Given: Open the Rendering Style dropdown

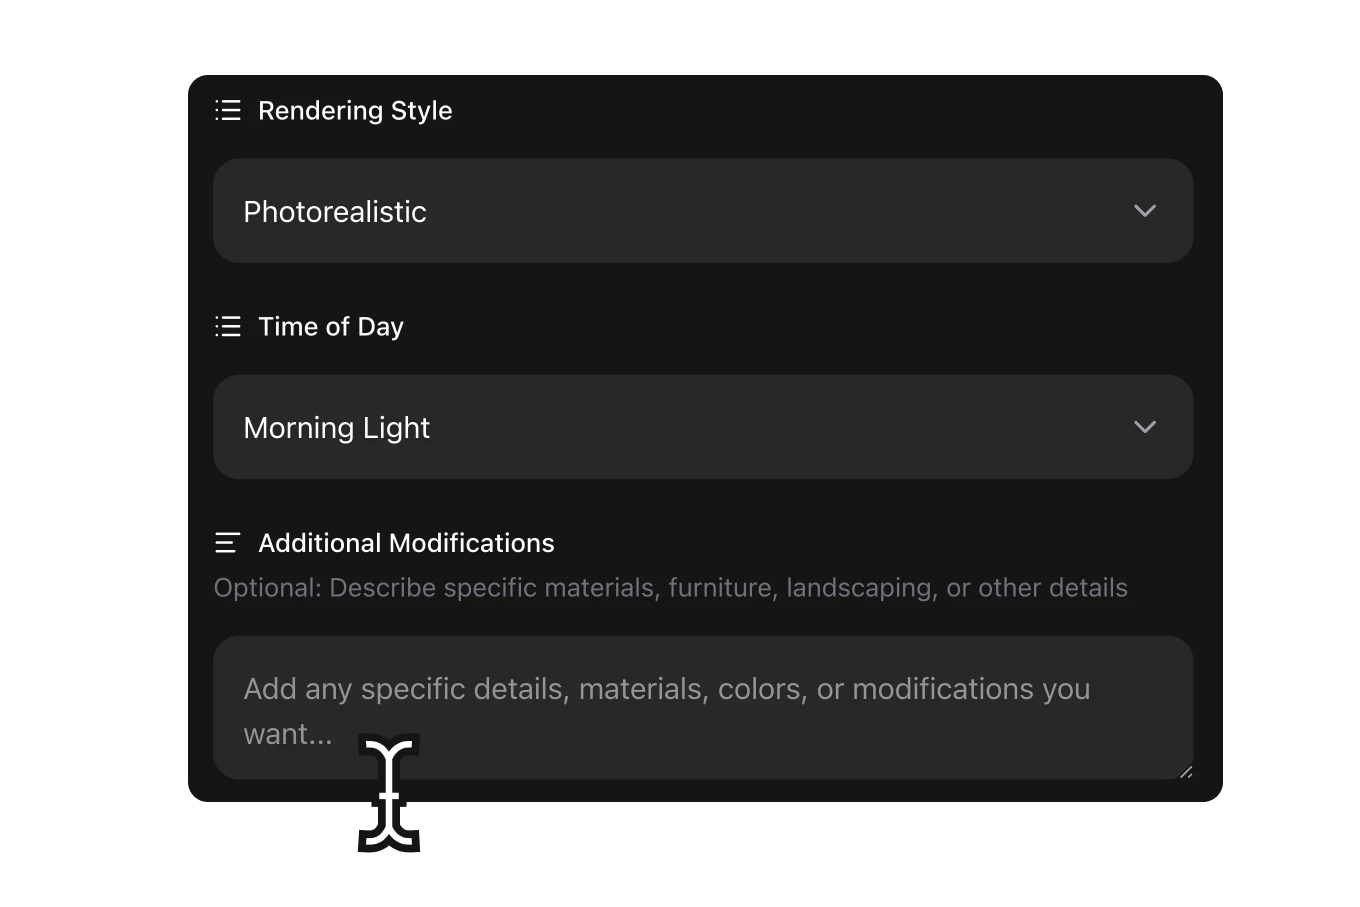Looking at the screenshot, I should click(702, 211).
